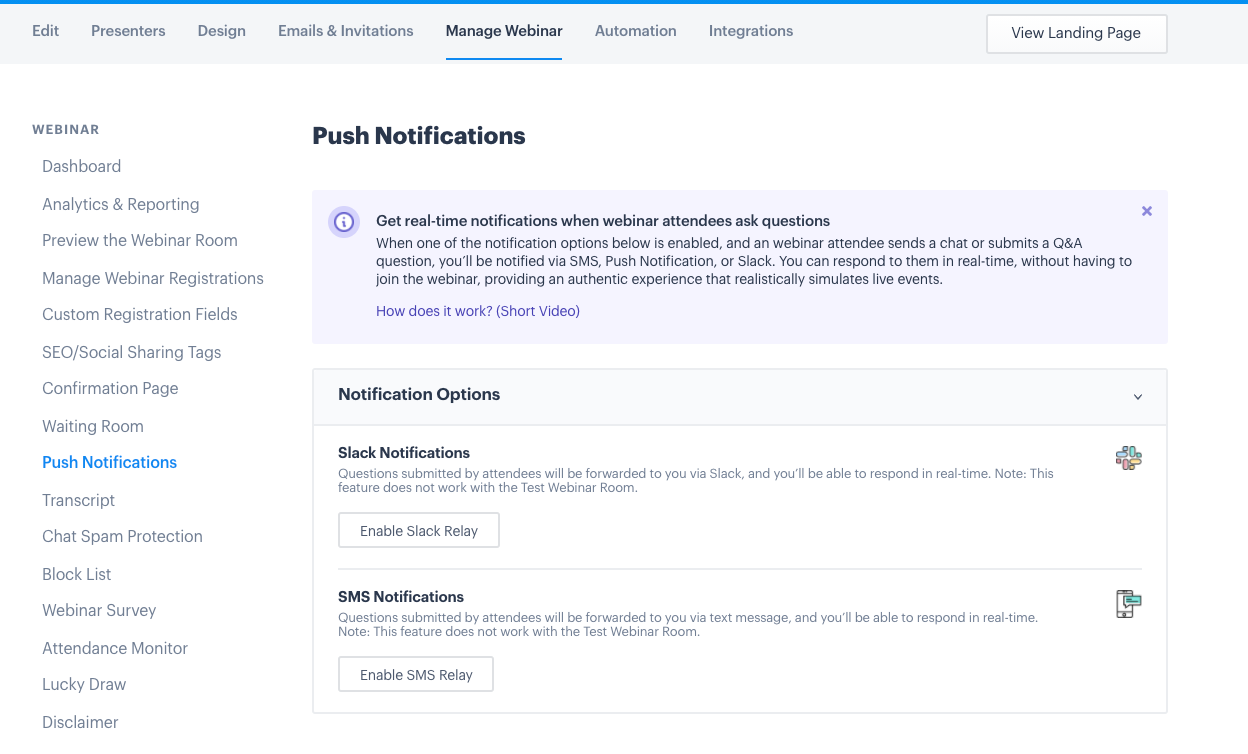Collapse the Notification Options section

[1138, 397]
